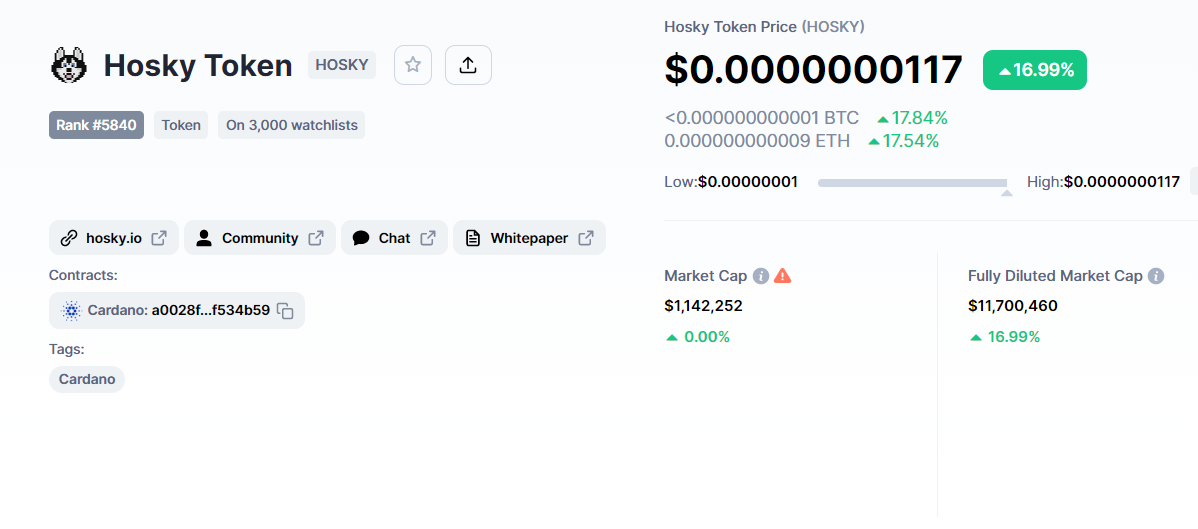This screenshot has height=529, width=1198.
Task: Click the Cardano network logo icon
Action: (71, 311)
